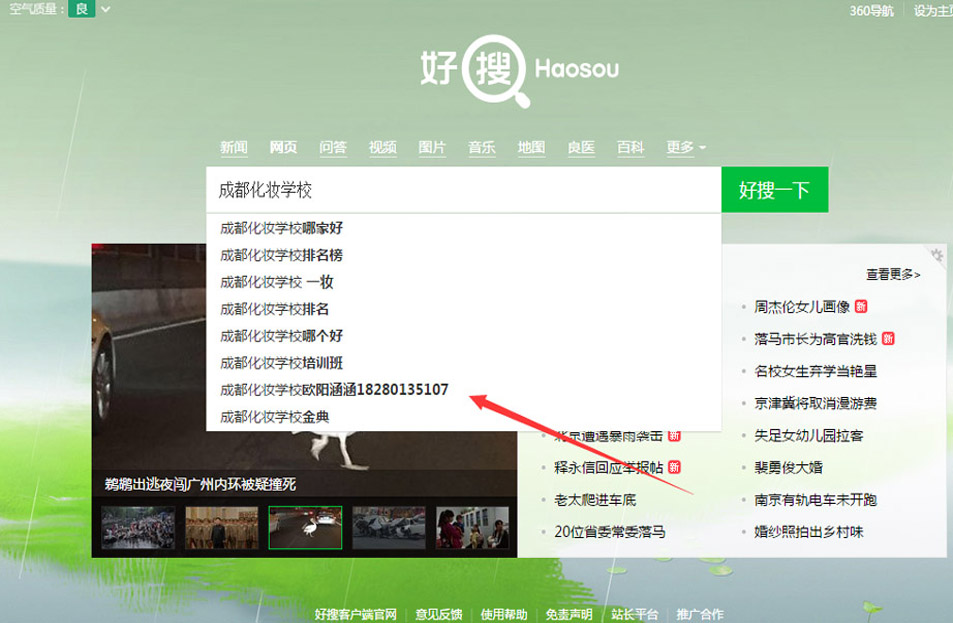Open news panel gear settings icon
953x623 pixels.
[x=936, y=255]
